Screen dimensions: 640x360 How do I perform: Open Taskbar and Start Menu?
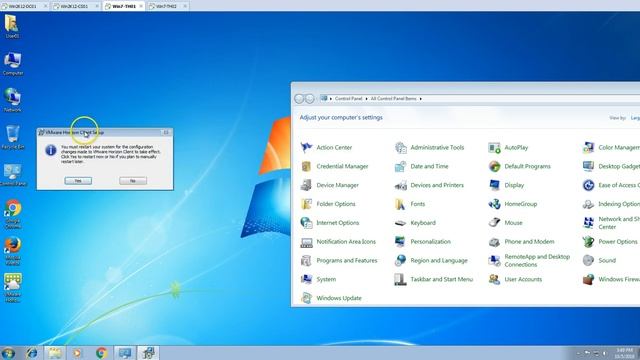click(x=433, y=279)
